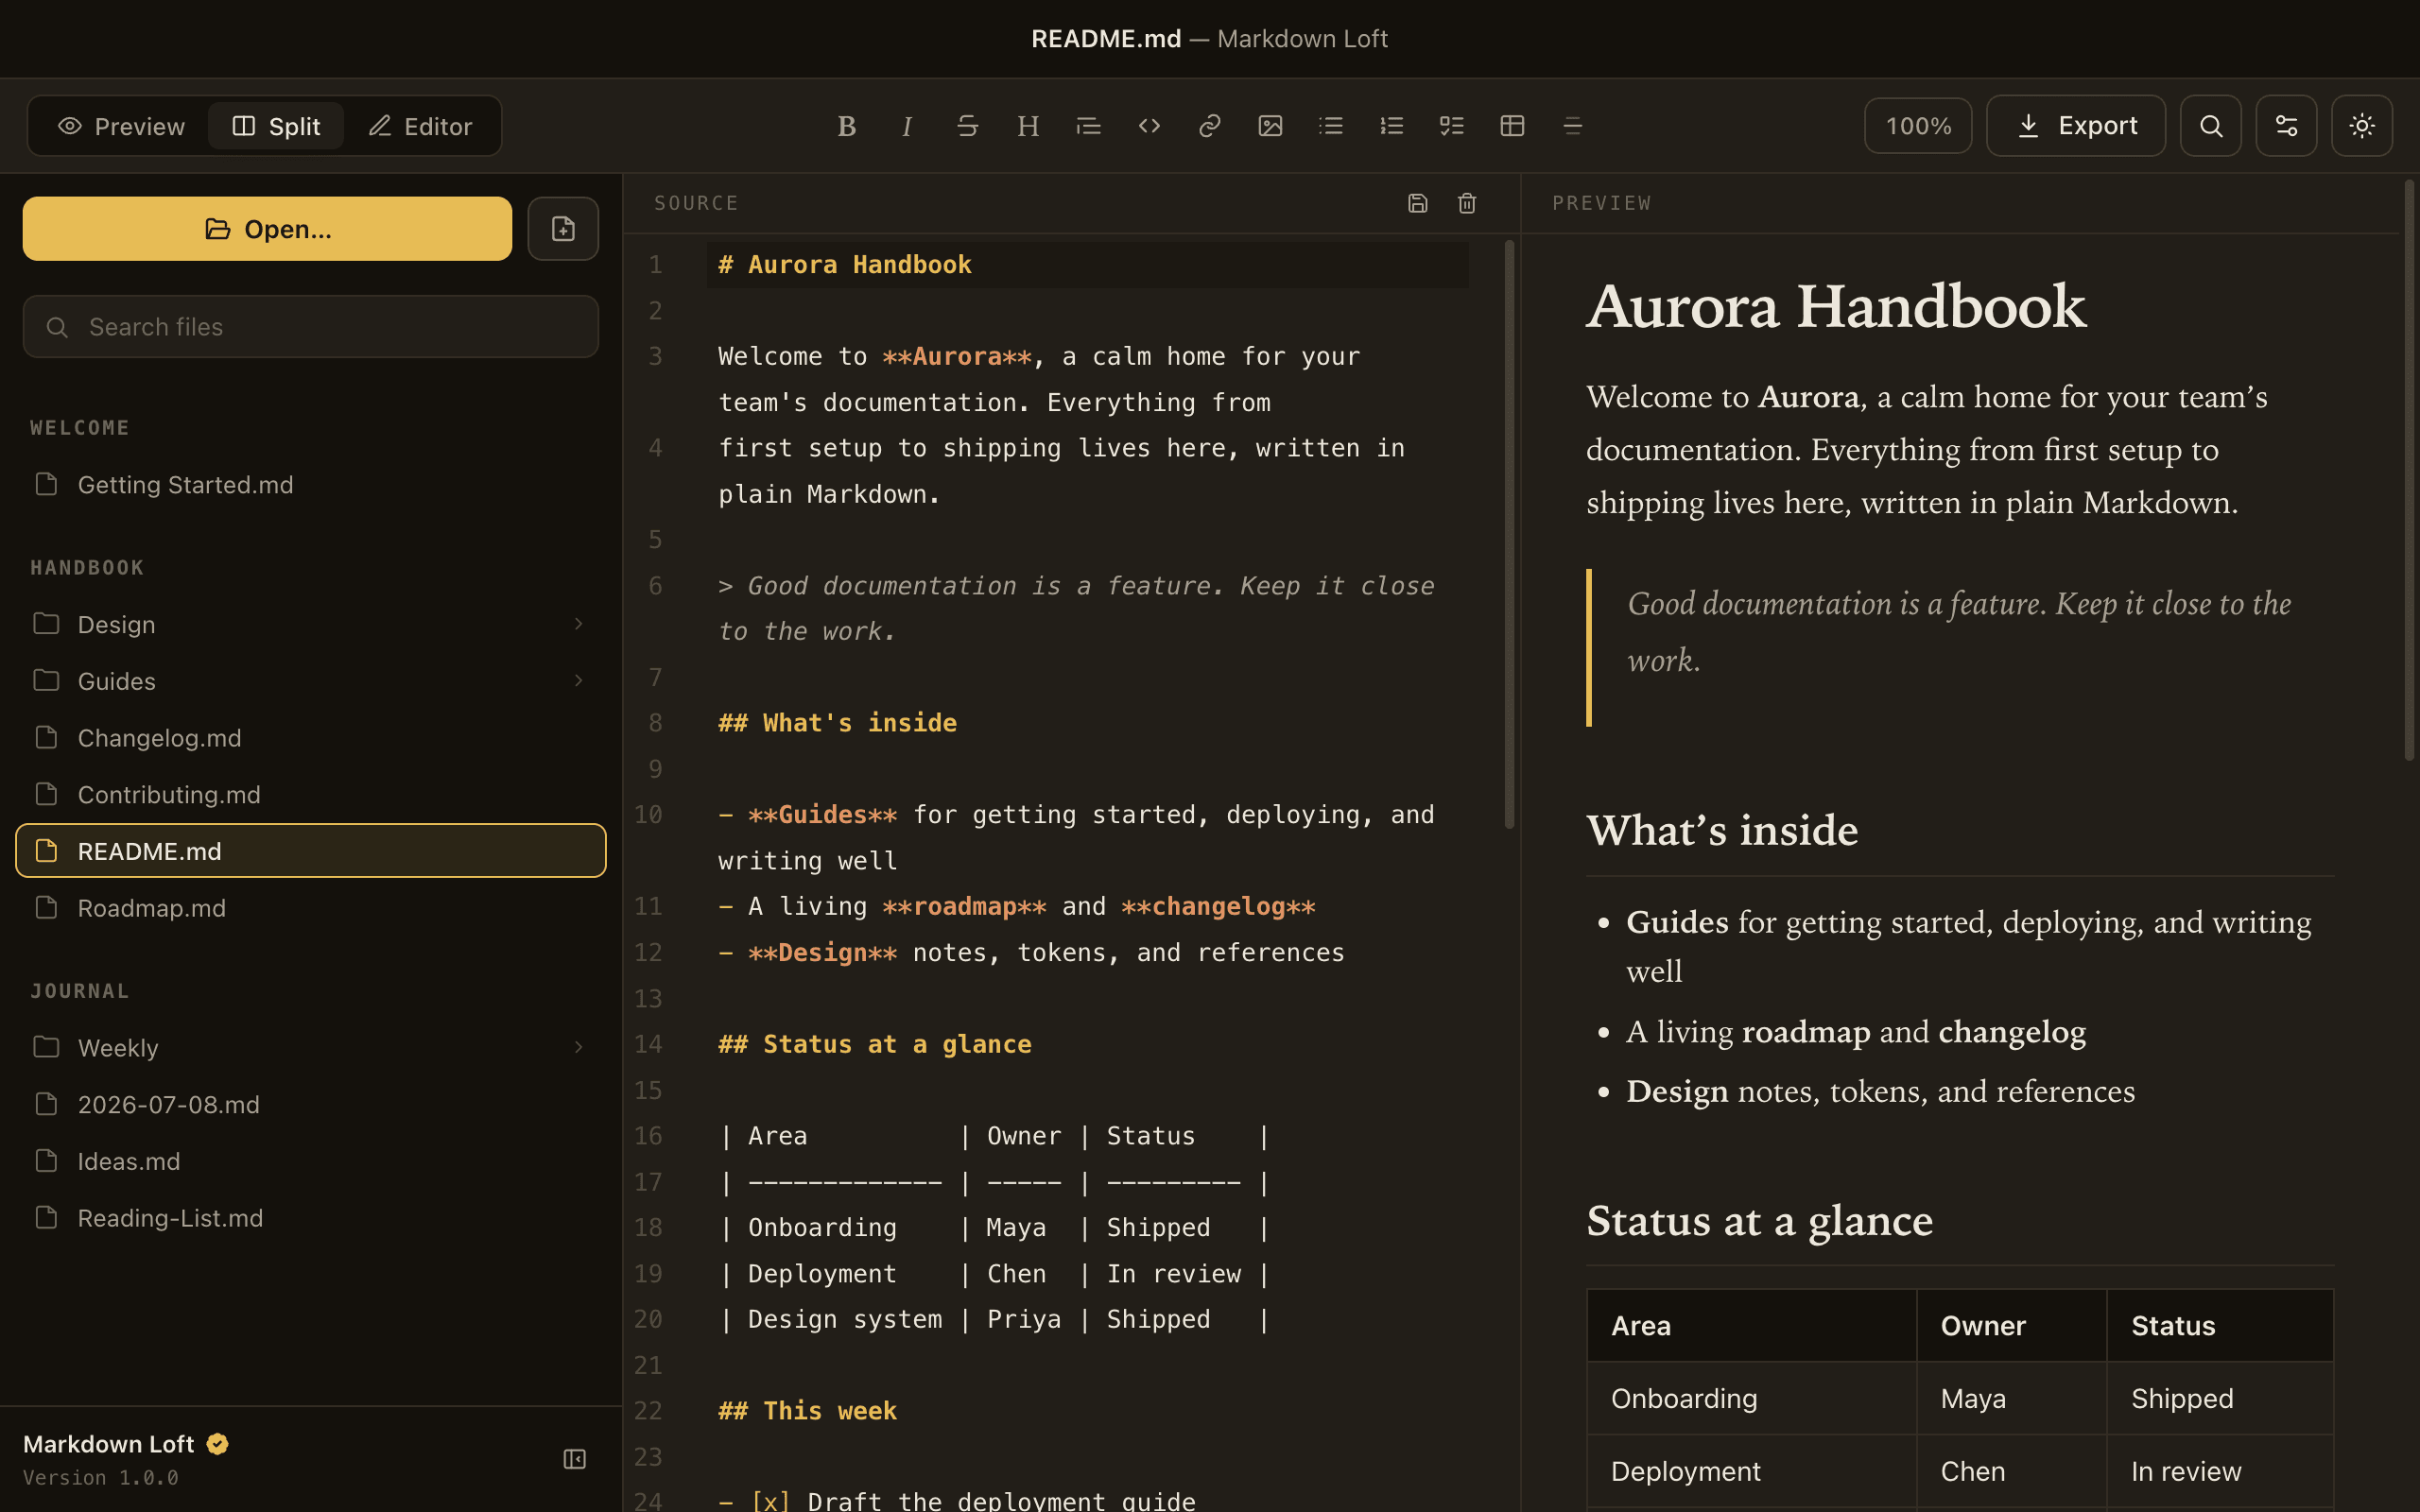Open Roadmap.md in the sidebar

pos(311,908)
